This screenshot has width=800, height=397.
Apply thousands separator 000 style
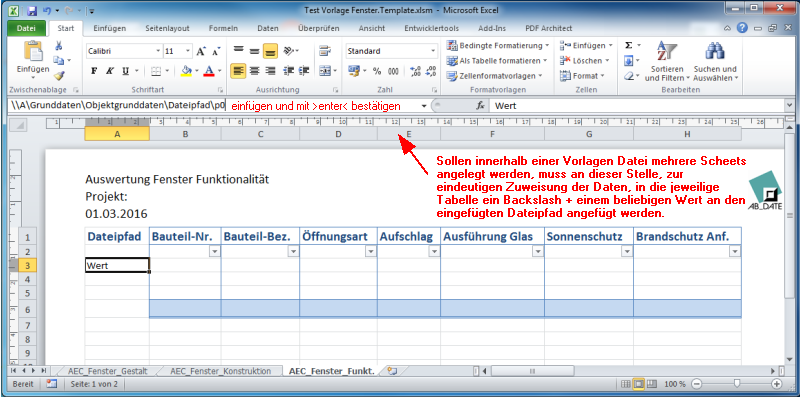click(393, 71)
